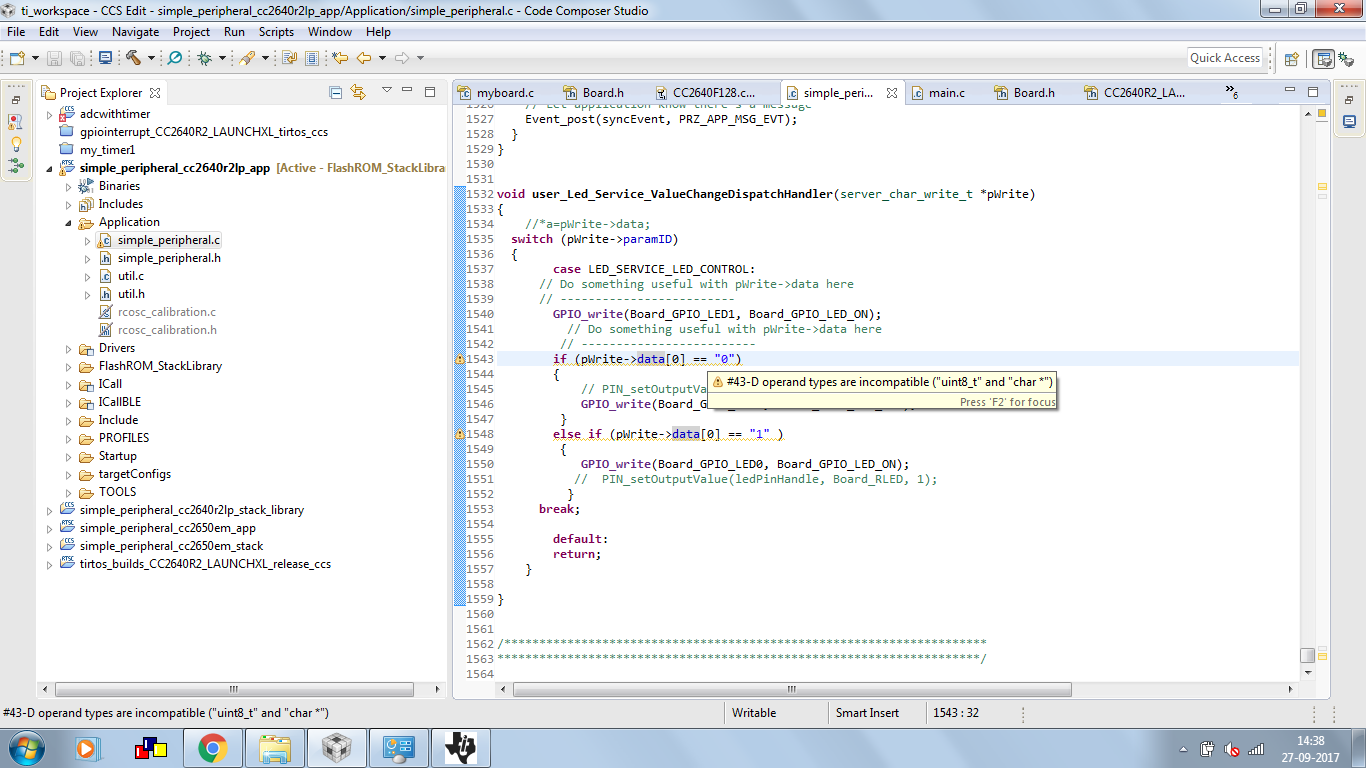Collapse All items in Project Explorer

[x=336, y=91]
